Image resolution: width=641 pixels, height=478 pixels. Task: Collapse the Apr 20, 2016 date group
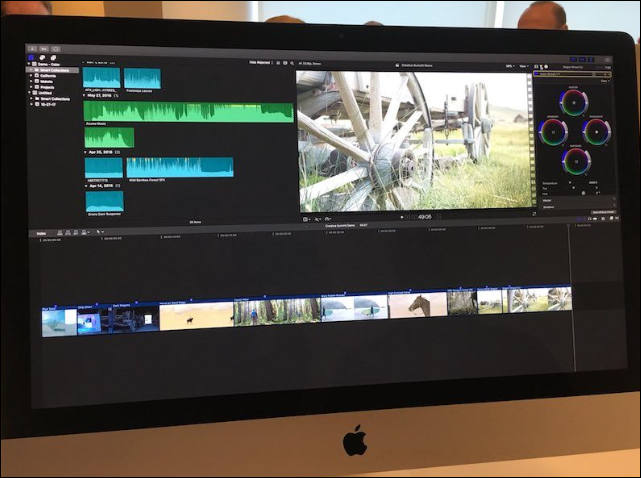click(x=87, y=152)
